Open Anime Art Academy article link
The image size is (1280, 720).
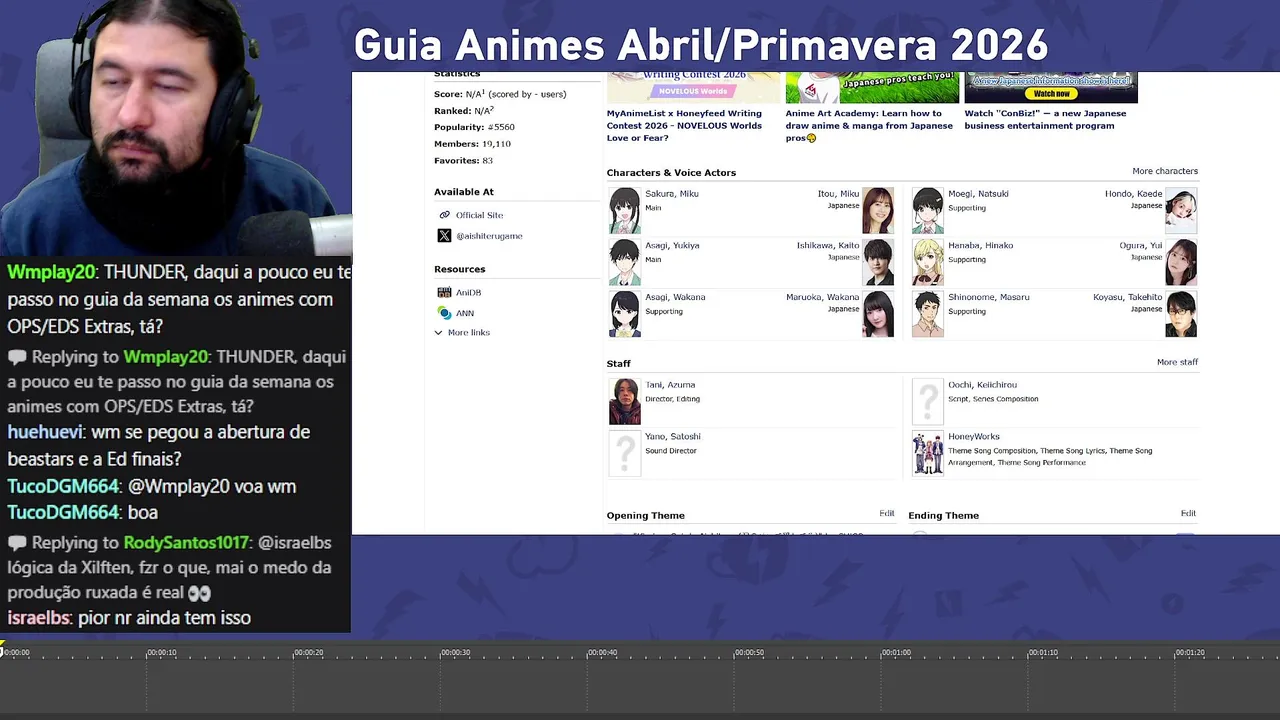(869, 125)
